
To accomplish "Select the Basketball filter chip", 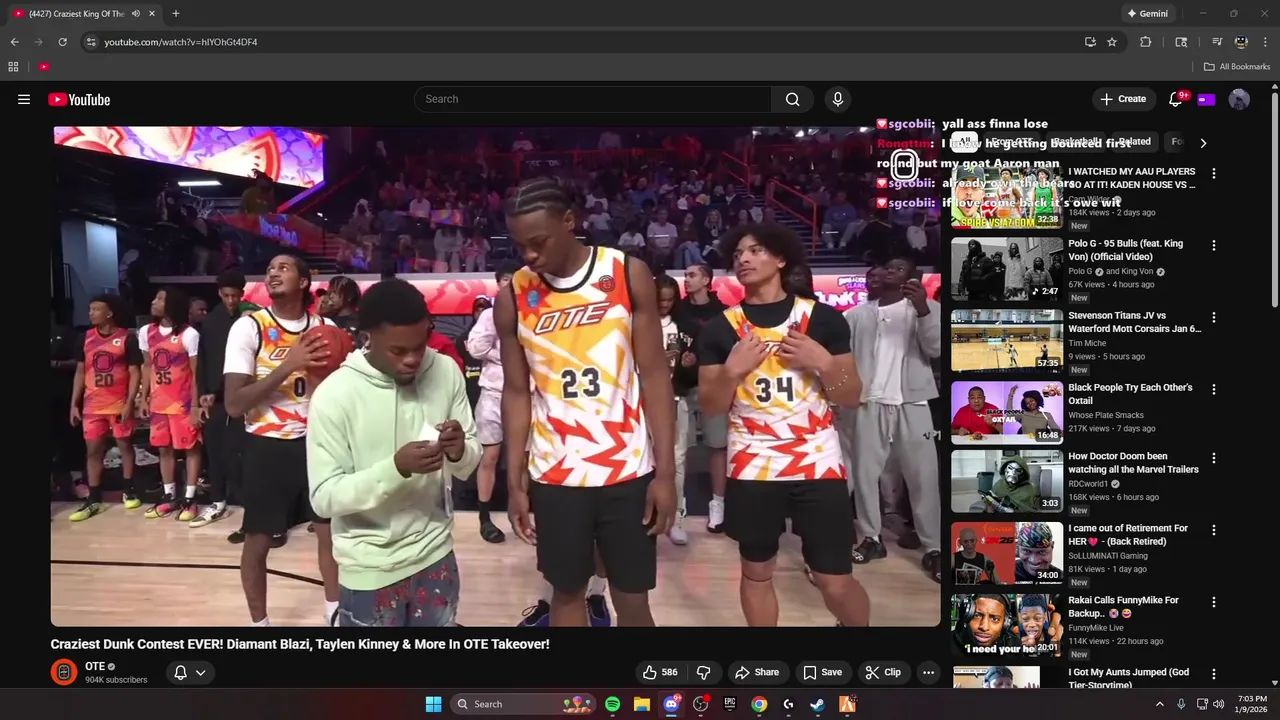I will (x=1075, y=142).
